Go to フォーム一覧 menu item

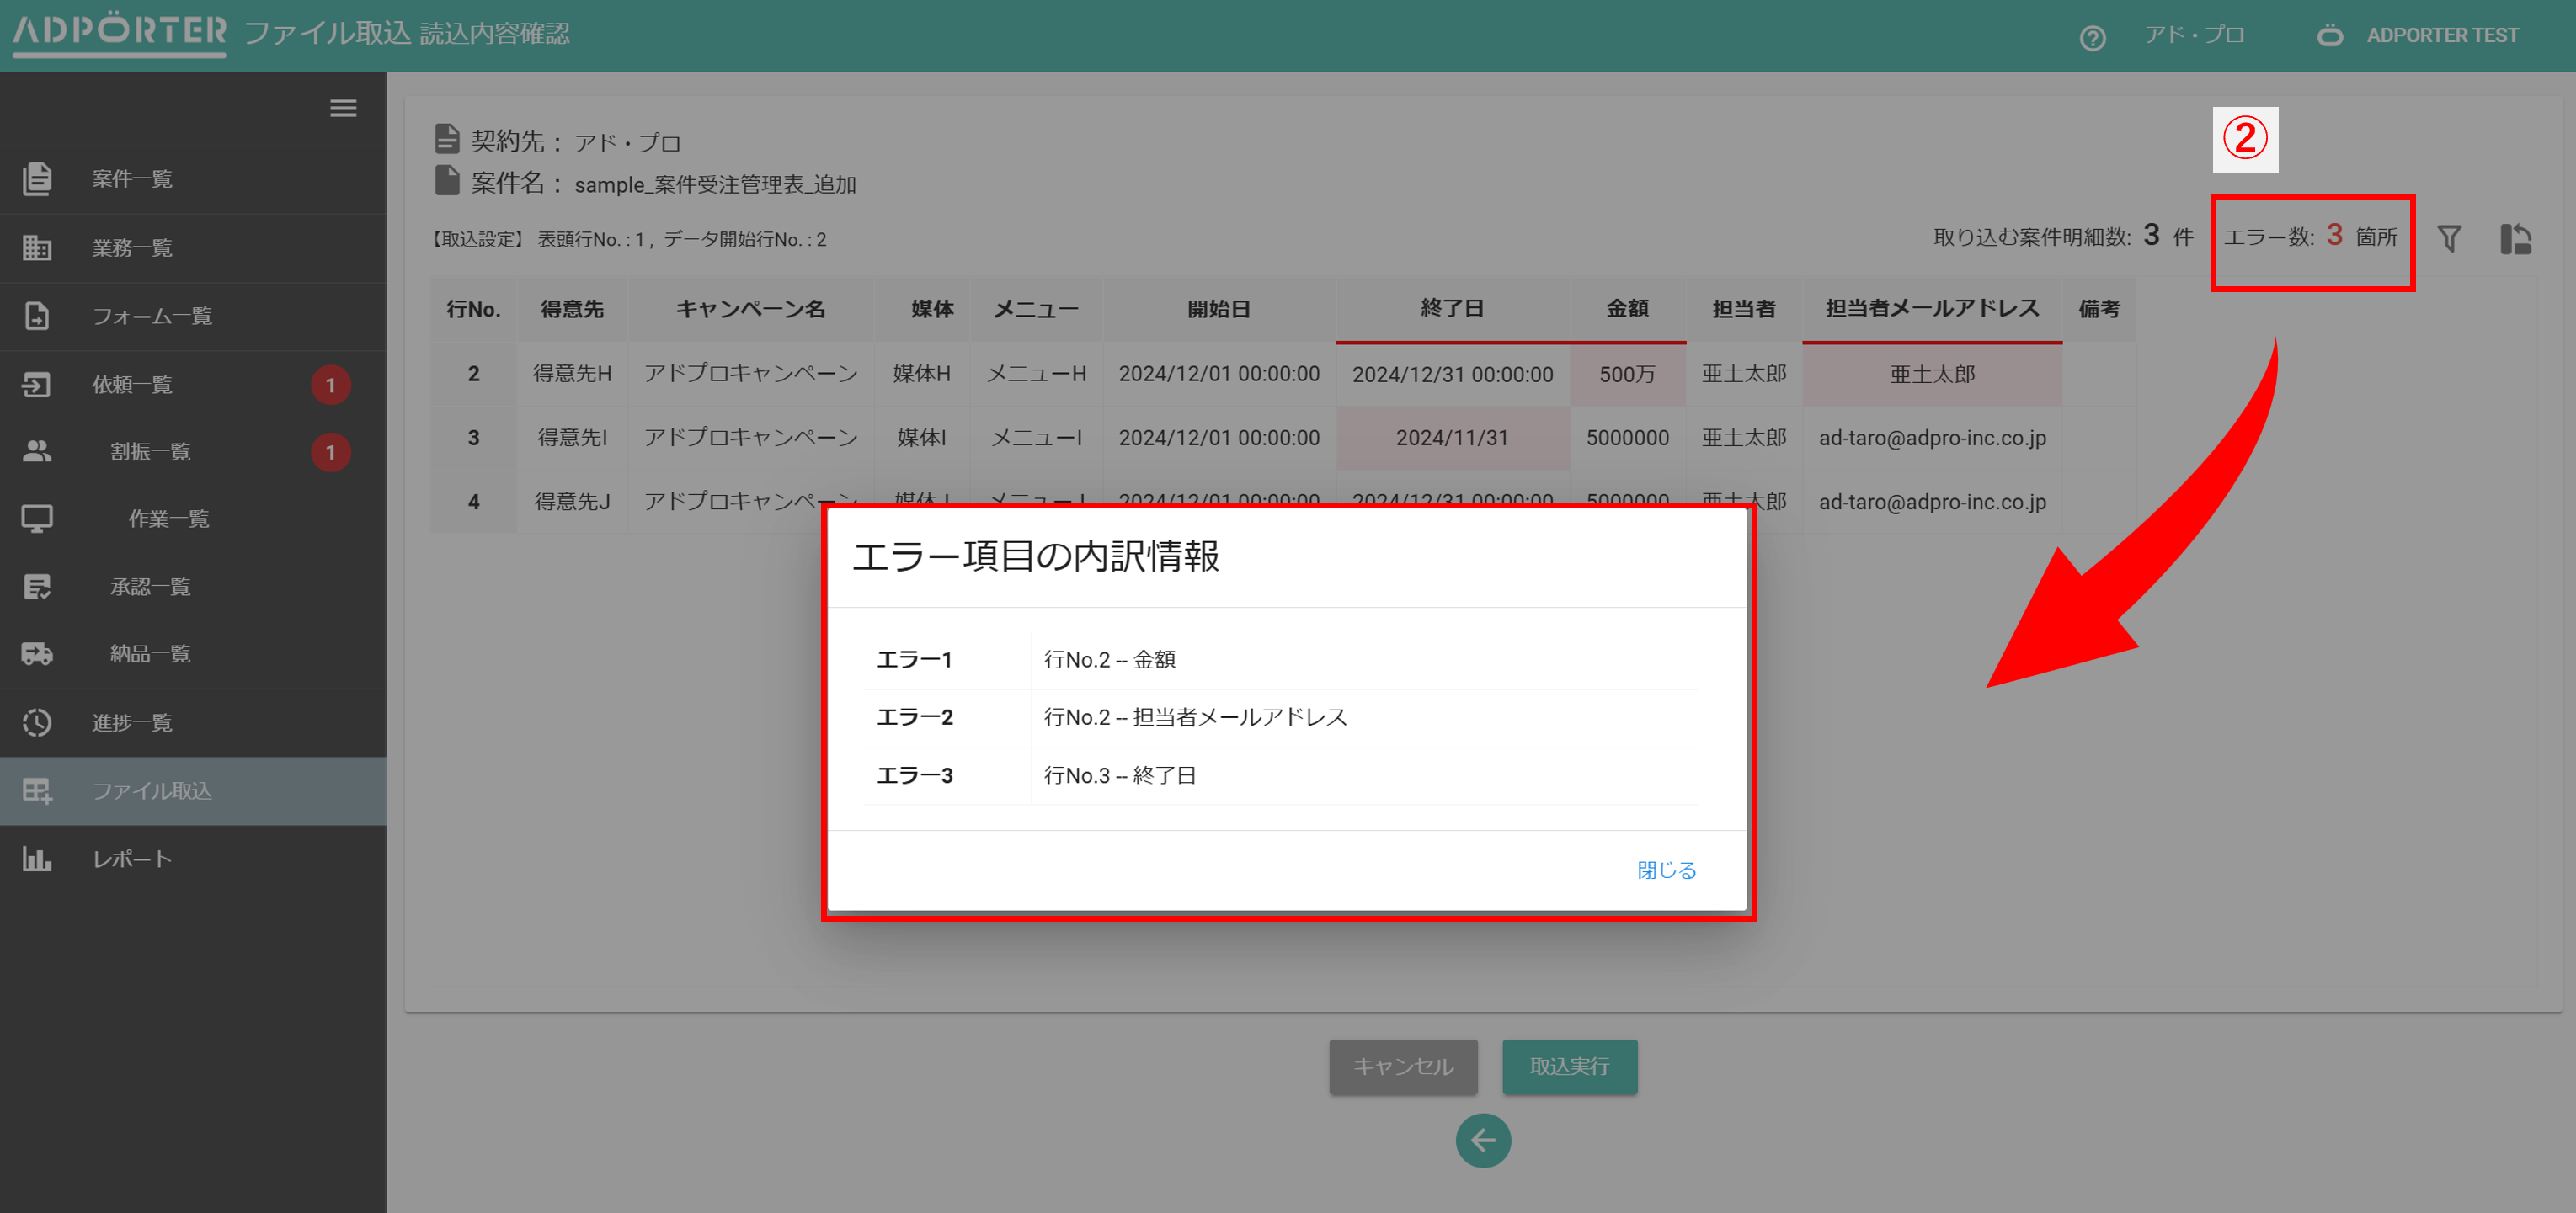[x=193, y=317]
